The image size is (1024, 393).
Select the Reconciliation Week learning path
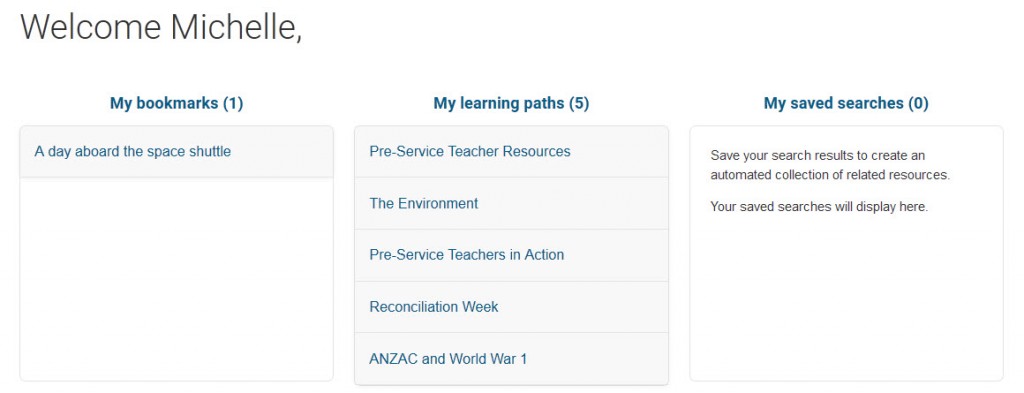tap(434, 306)
